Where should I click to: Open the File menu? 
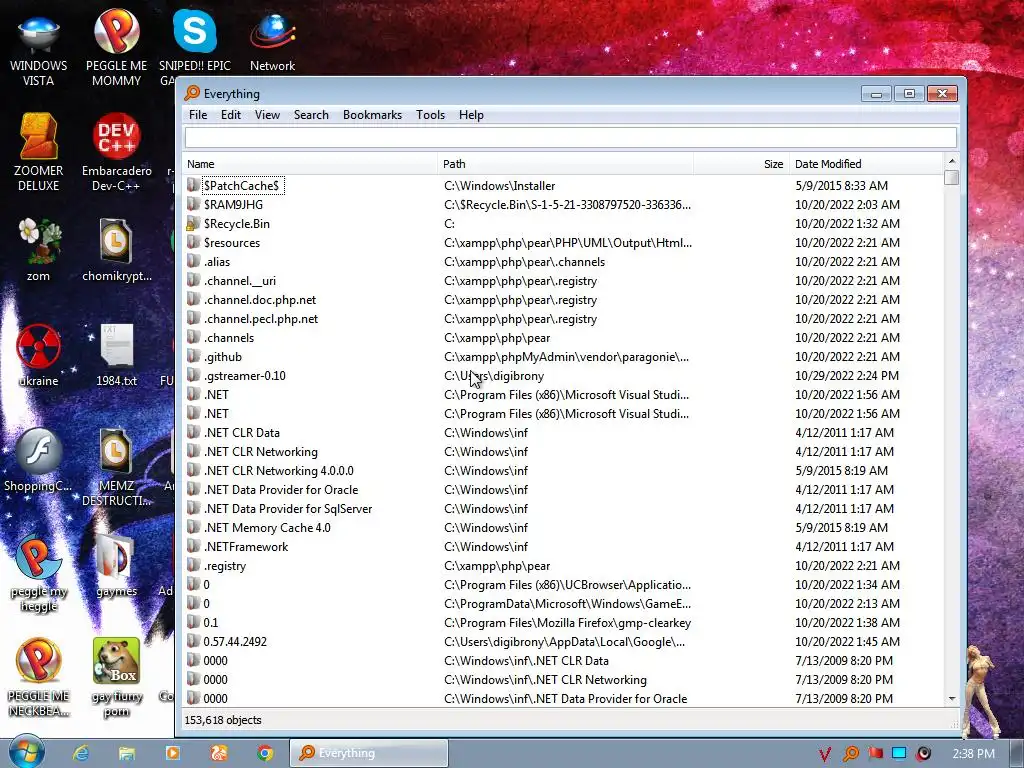pos(198,115)
